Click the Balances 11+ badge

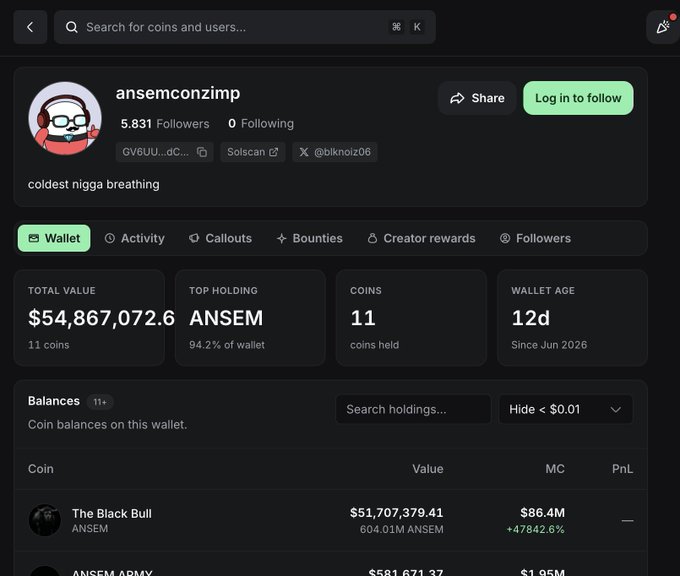[100, 402]
